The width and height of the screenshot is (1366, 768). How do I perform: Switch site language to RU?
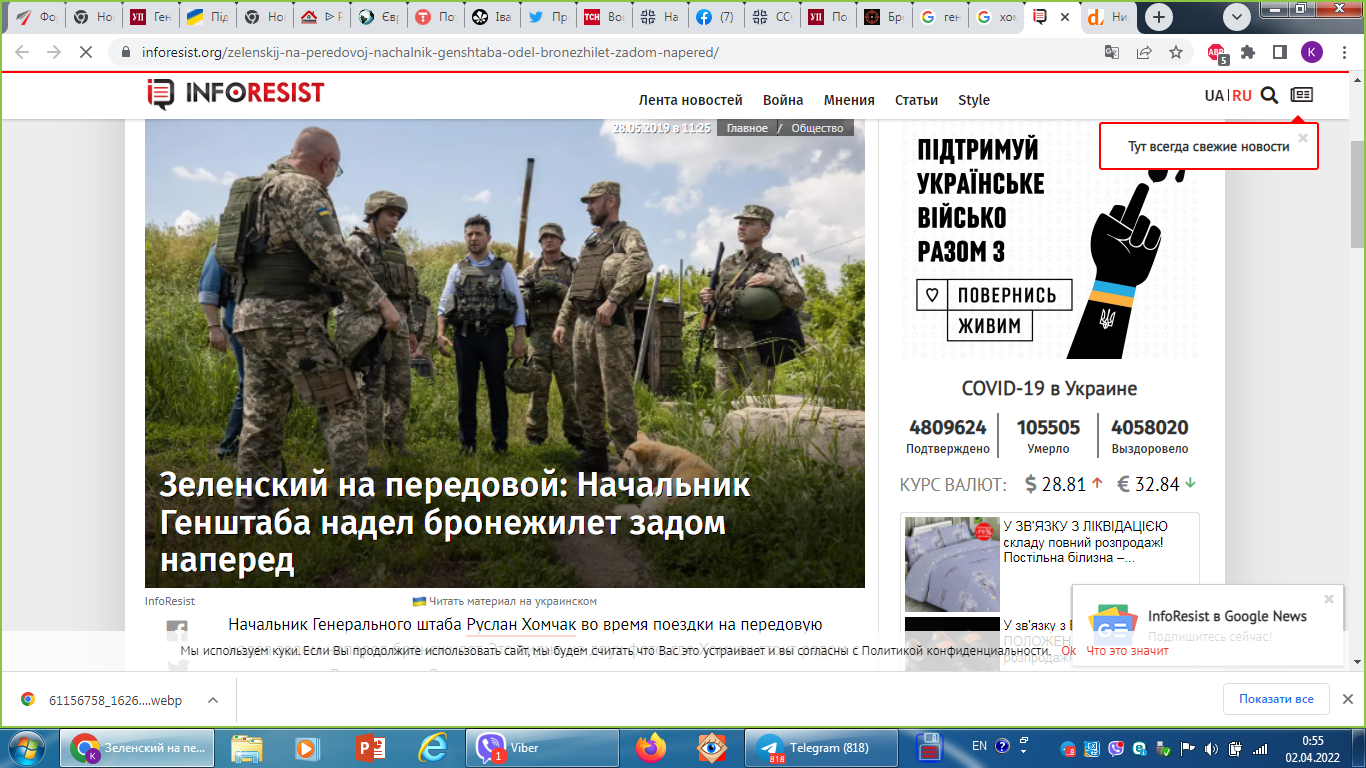pos(1242,96)
